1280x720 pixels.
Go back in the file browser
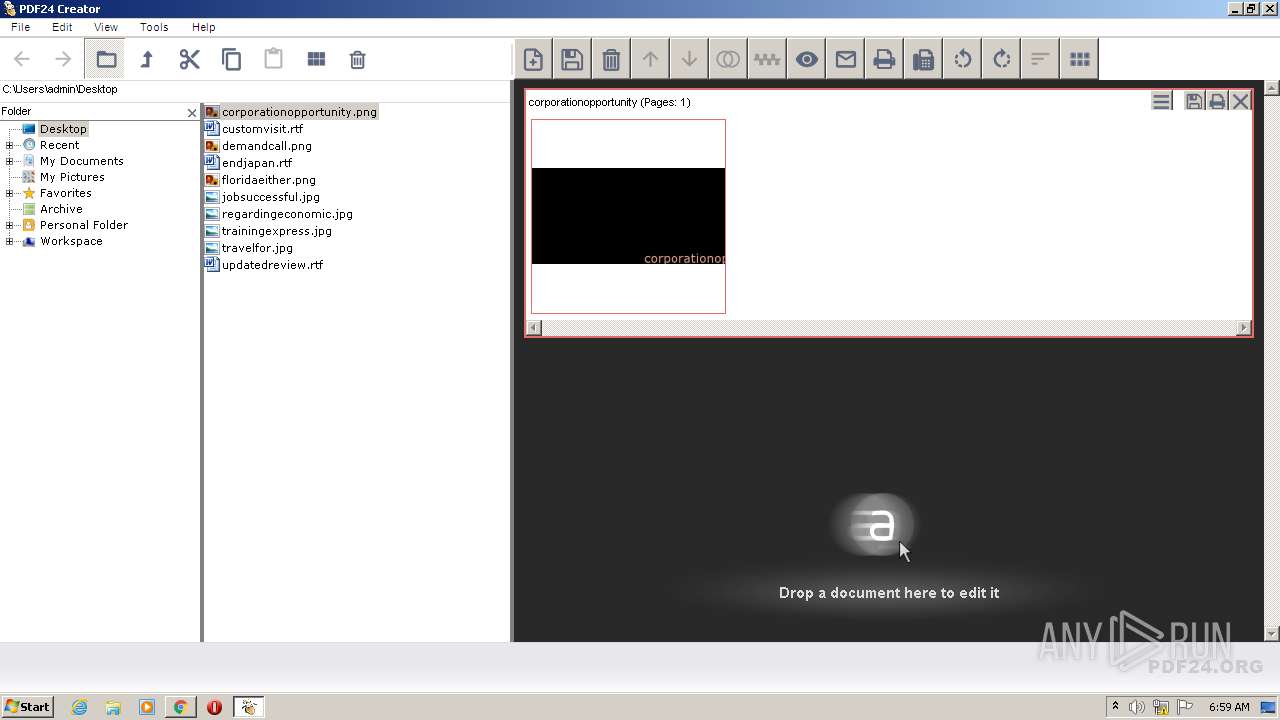(x=22, y=60)
